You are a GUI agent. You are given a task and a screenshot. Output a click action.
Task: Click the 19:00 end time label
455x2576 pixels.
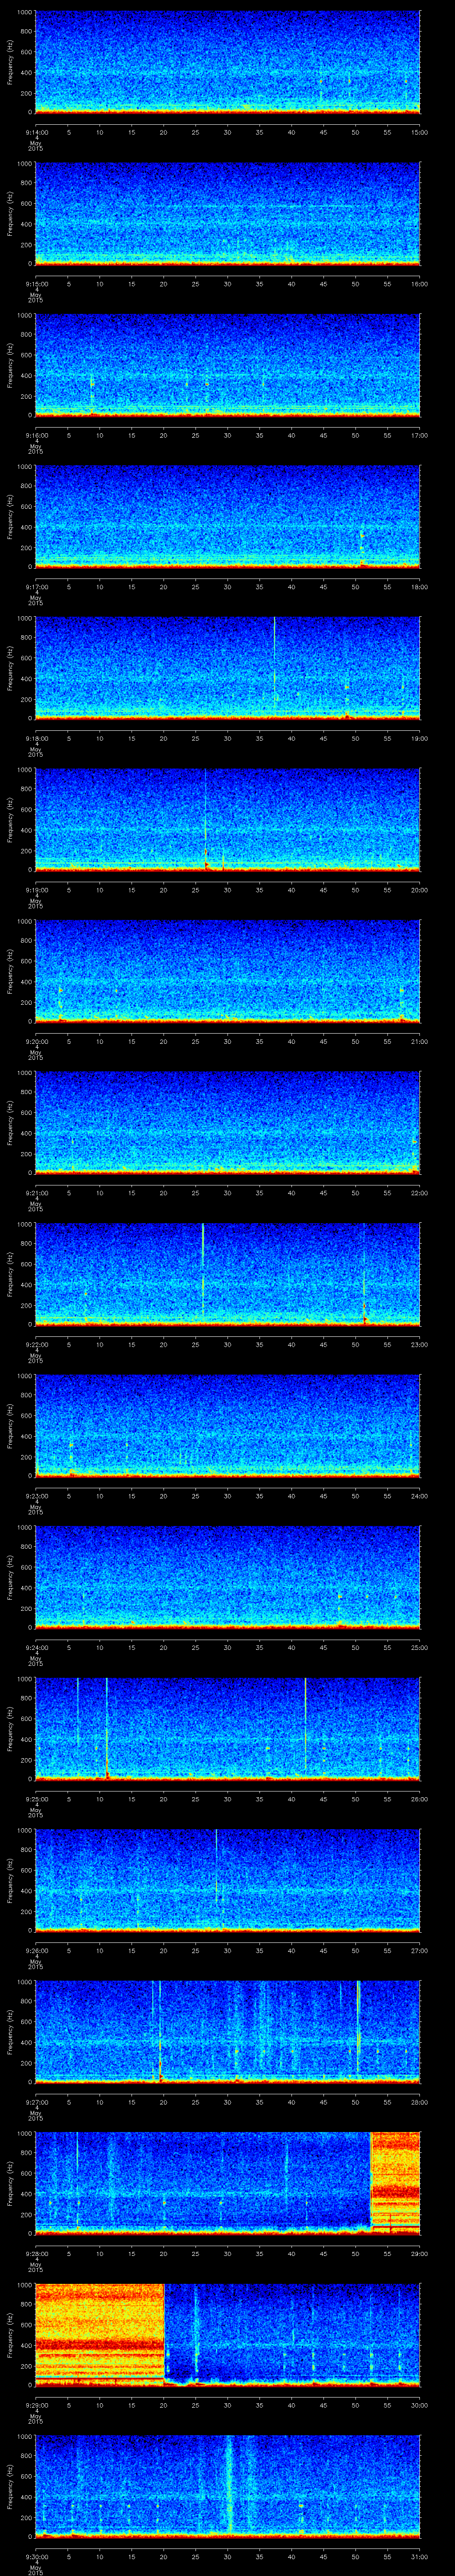point(420,738)
